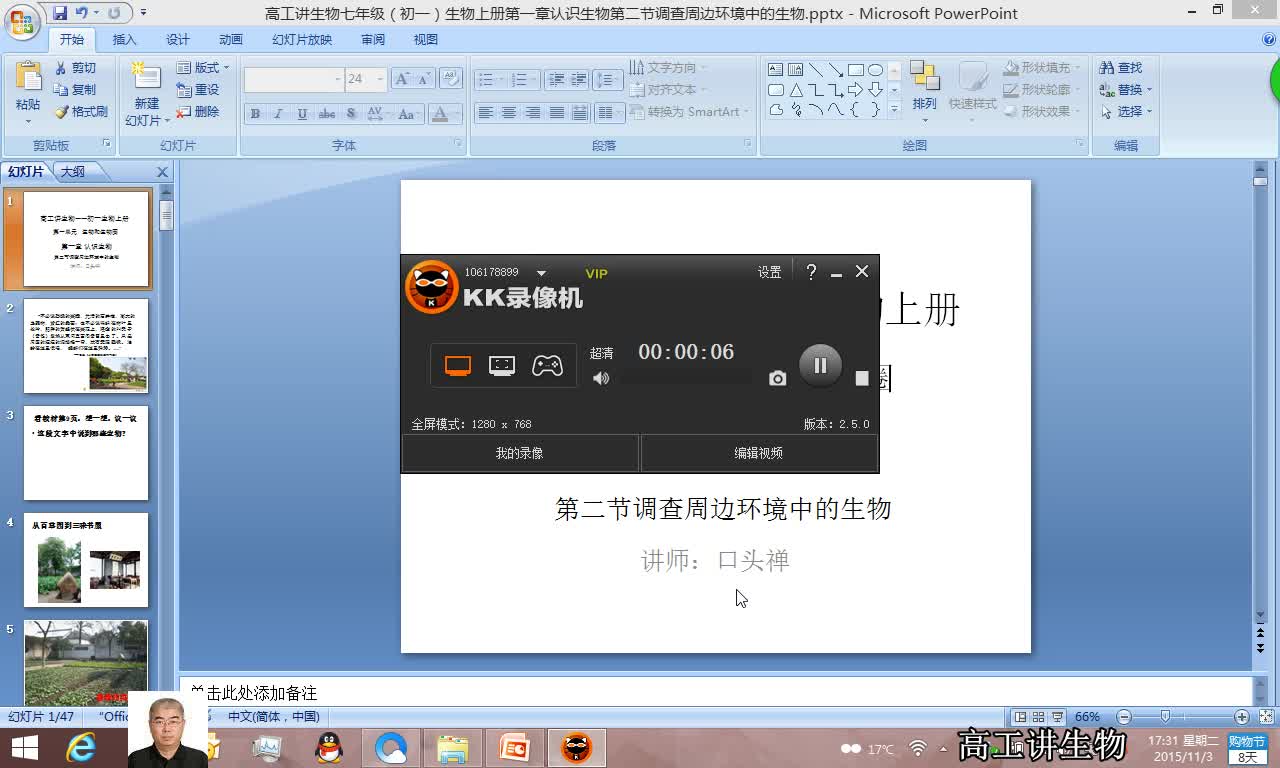
Task: Click the Clear Formatting icon in font group
Action: point(450,79)
